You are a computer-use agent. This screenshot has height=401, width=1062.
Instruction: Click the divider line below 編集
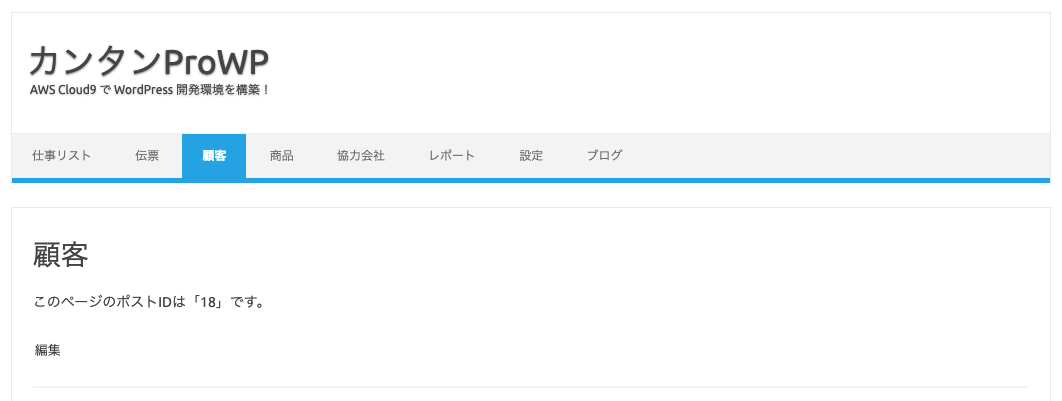[531, 387]
